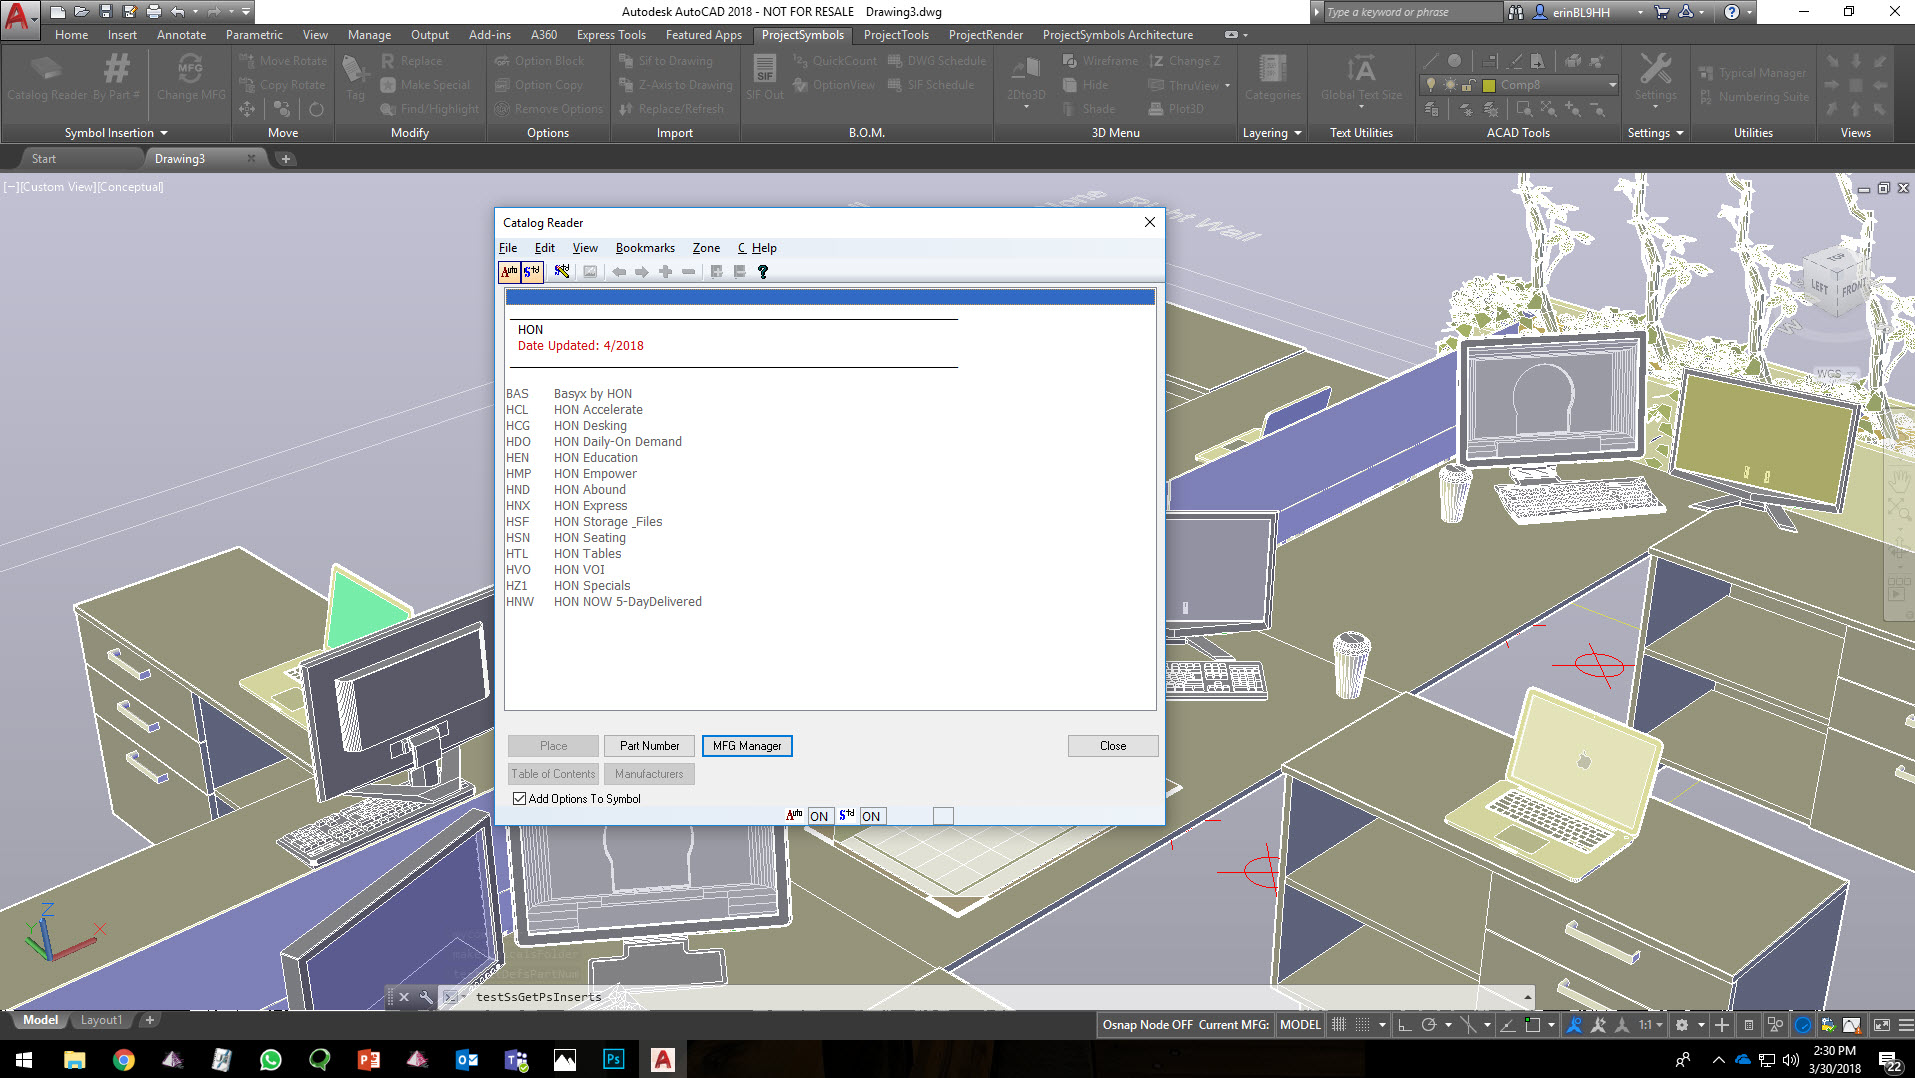
Task: Click the Part Number button
Action: click(x=649, y=746)
